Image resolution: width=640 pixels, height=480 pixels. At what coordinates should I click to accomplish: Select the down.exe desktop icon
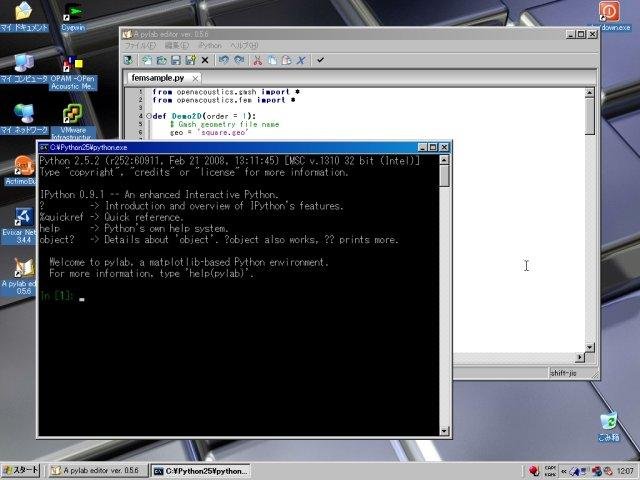(x=610, y=16)
